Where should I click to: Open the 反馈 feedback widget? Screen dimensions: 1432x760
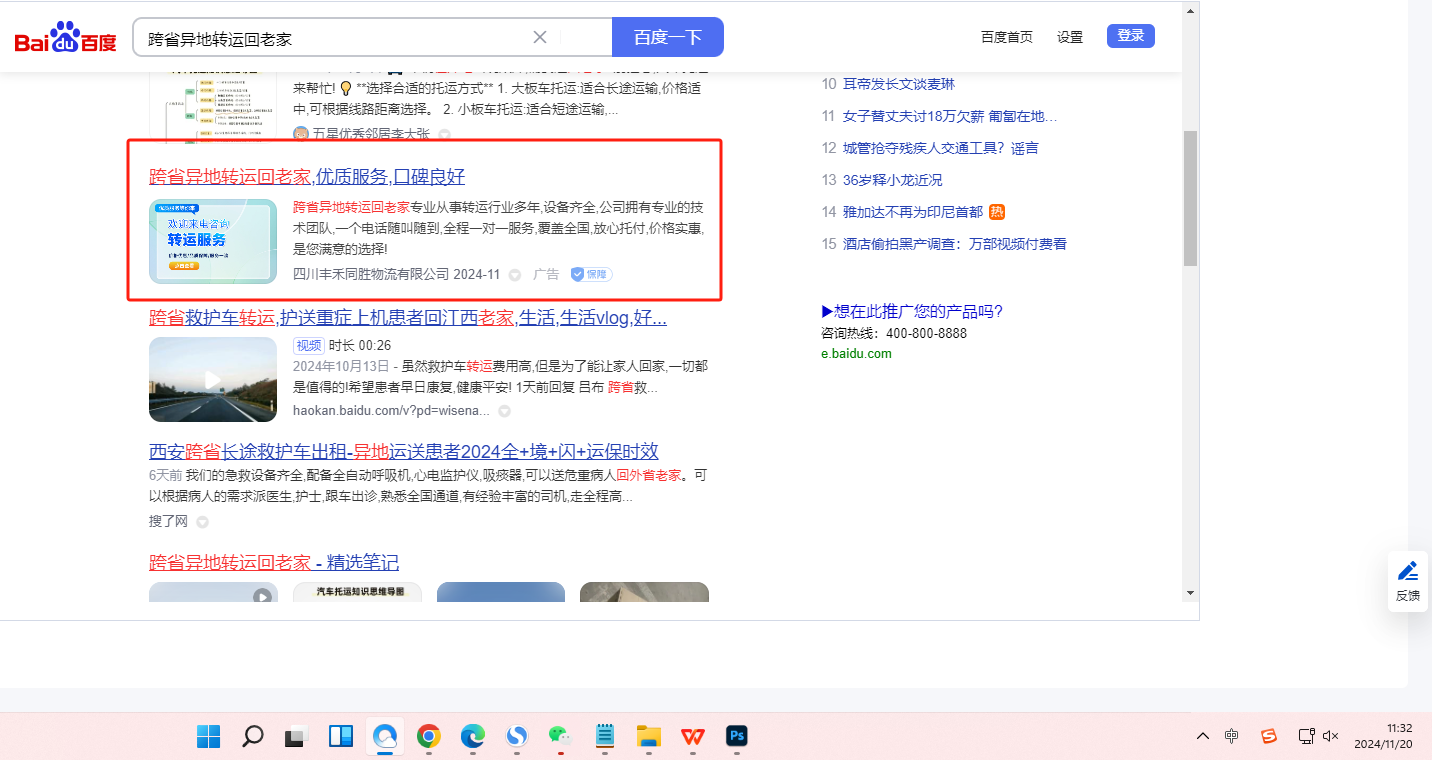tap(1408, 581)
